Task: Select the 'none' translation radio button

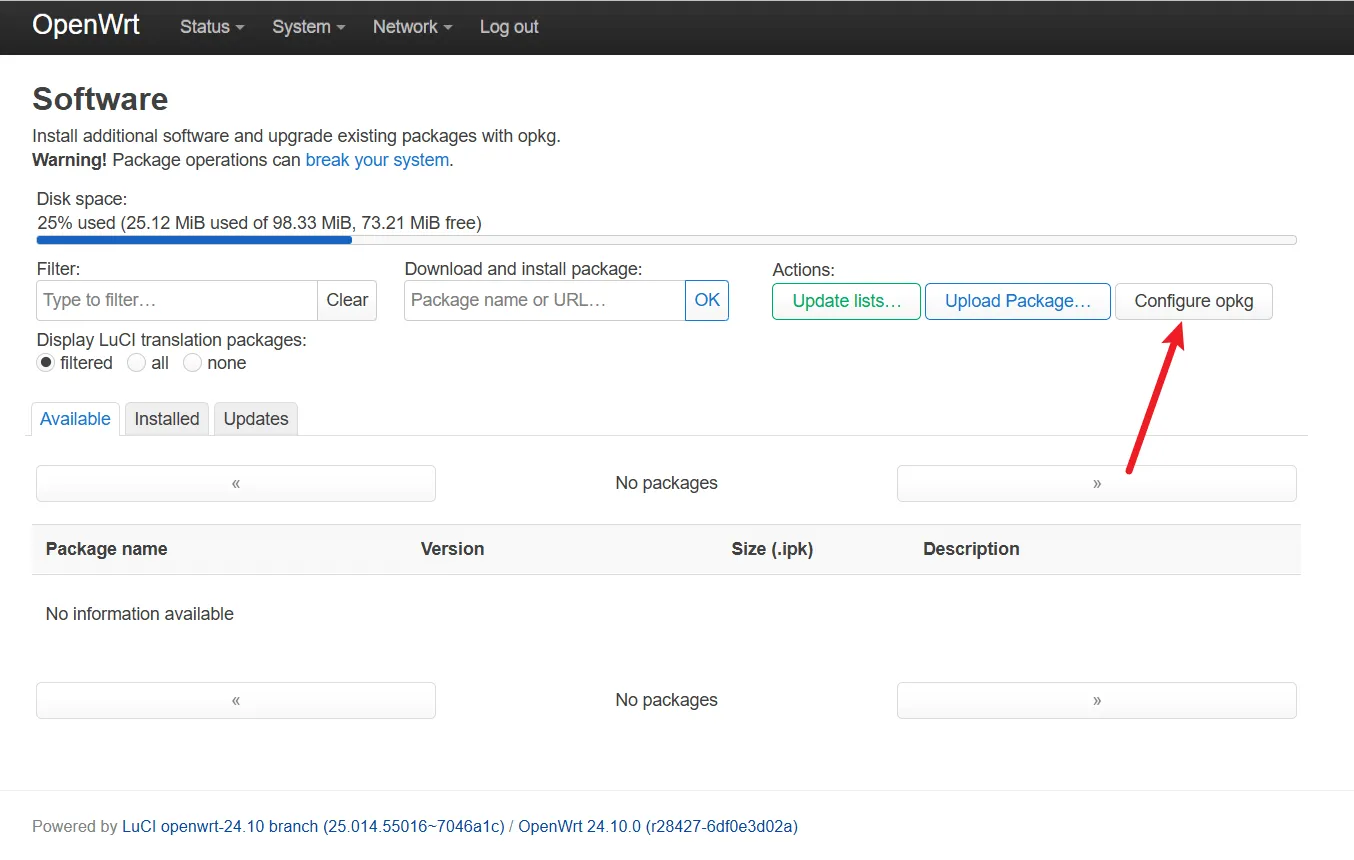Action: point(193,363)
